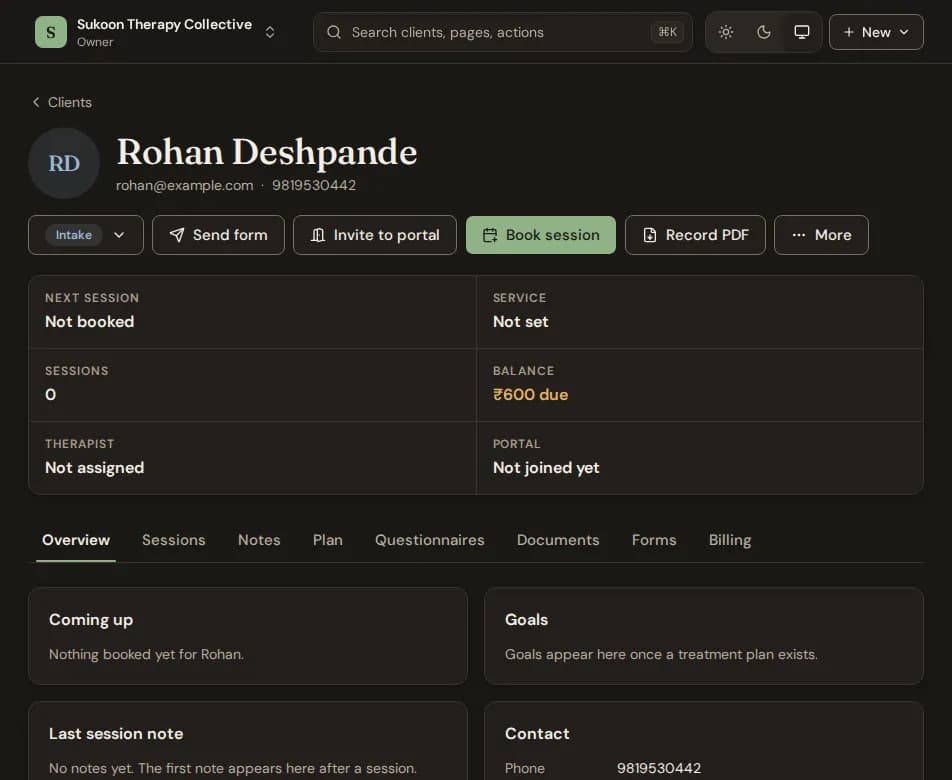The height and width of the screenshot is (780, 952).
Task: Switch to light theme sun icon
Action: (x=726, y=32)
